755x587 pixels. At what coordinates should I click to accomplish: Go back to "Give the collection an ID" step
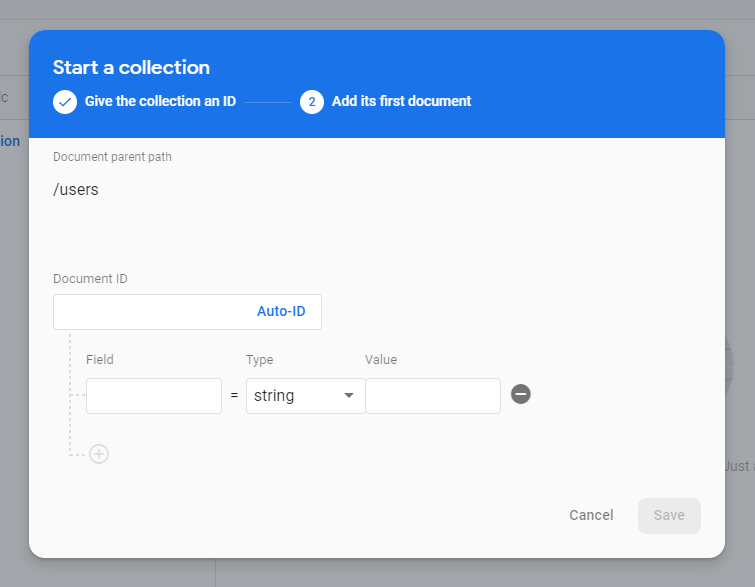(x=160, y=101)
